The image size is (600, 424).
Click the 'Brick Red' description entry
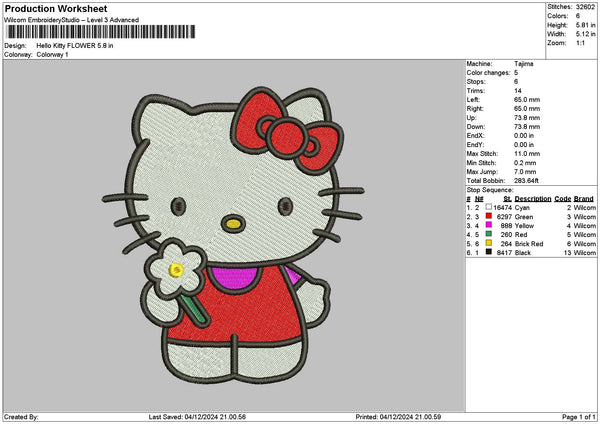(x=529, y=244)
